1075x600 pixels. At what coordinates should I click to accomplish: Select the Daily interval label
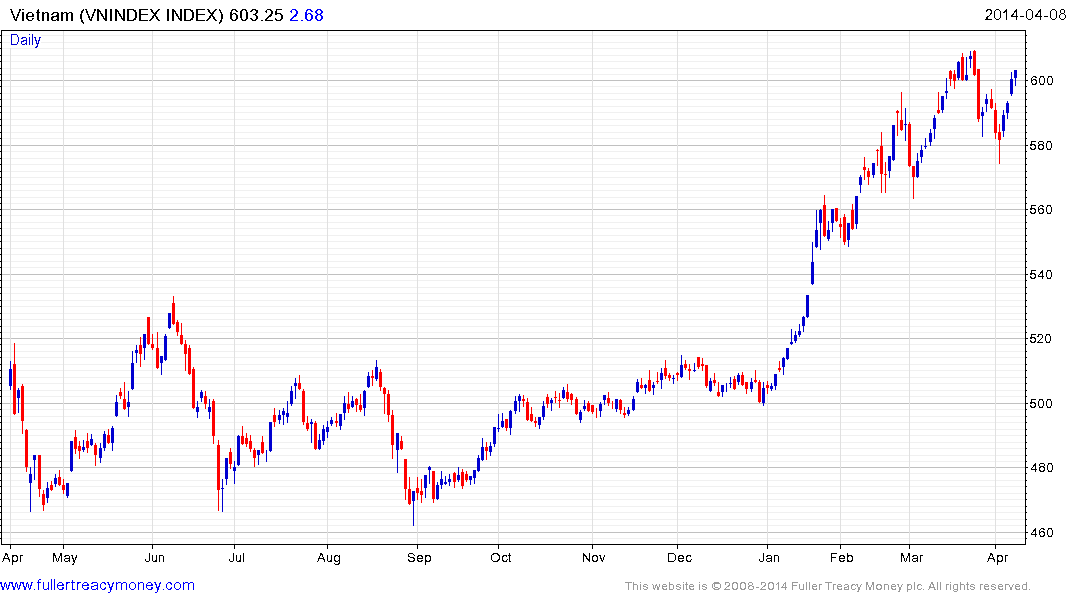tap(25, 40)
